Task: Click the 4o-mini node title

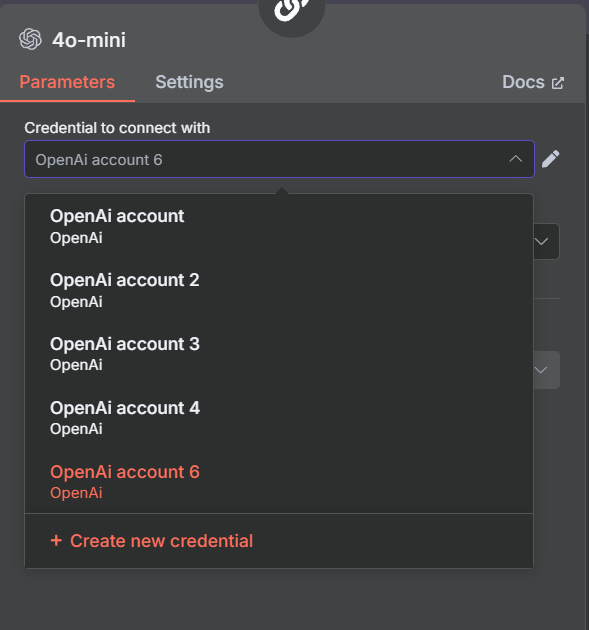Action: tap(89, 40)
